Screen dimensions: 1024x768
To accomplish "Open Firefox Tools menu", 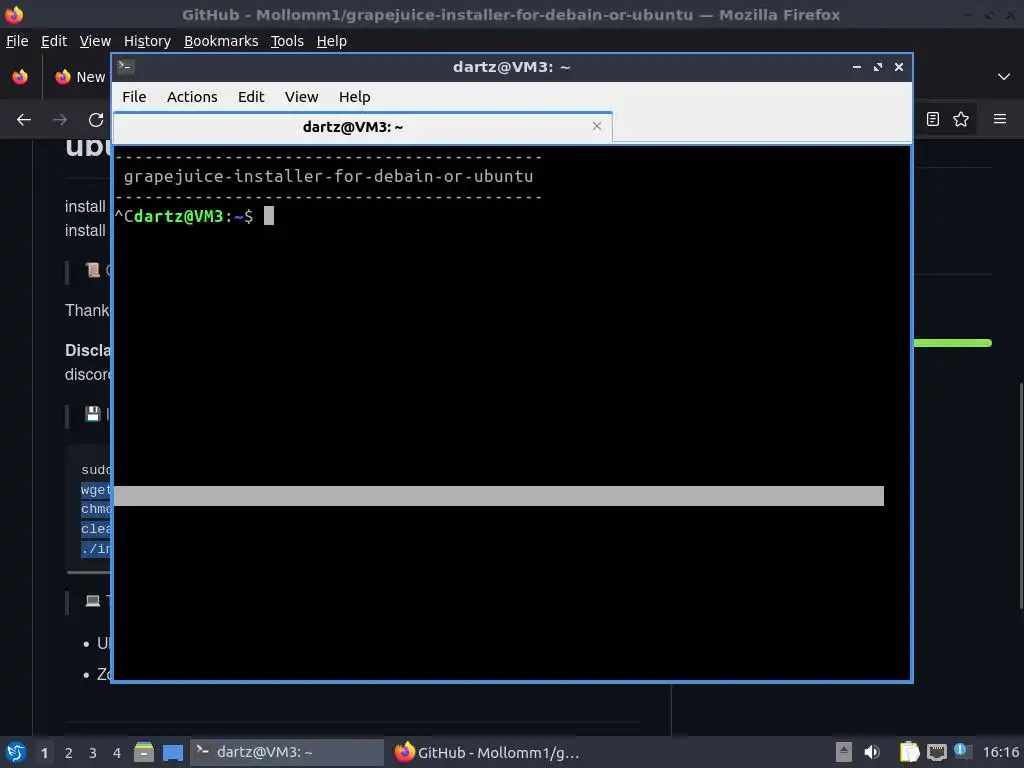I will 287,41.
